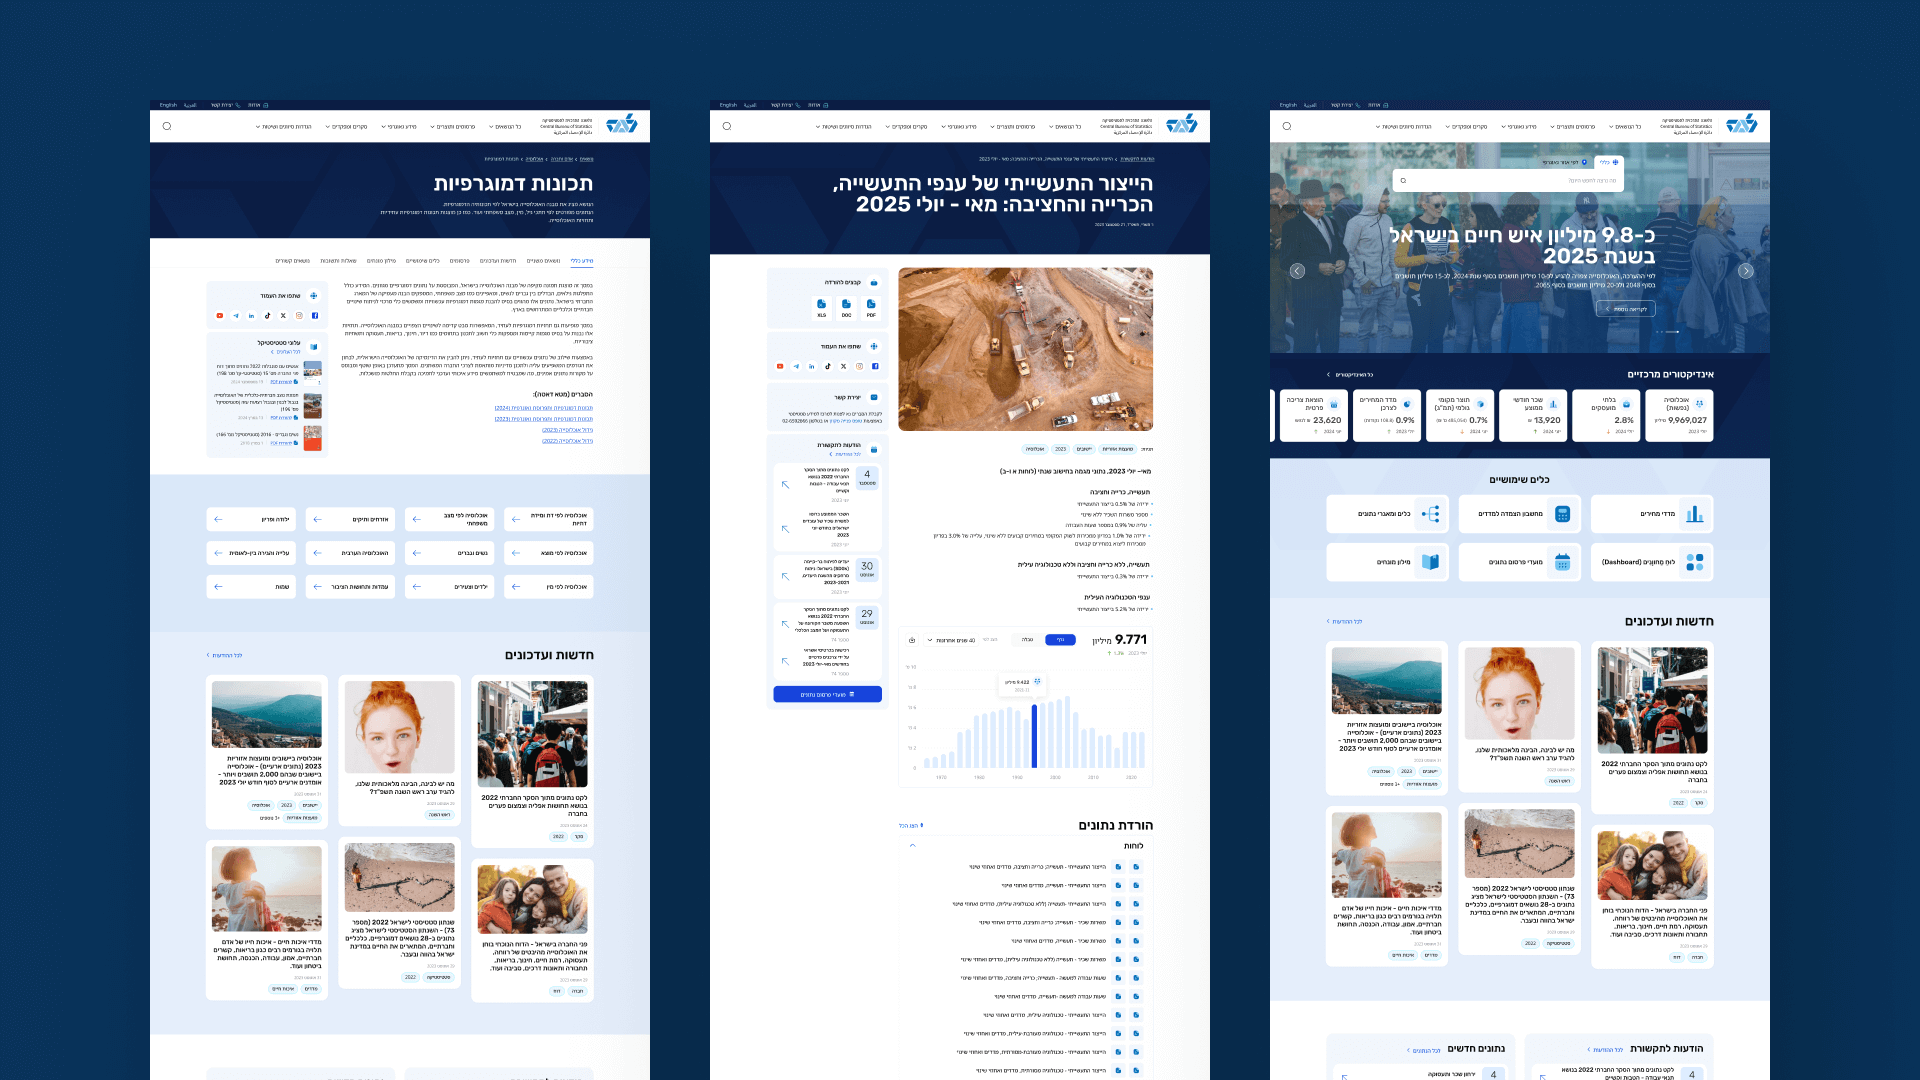Open the 4 September press release arrow

(x=786, y=484)
